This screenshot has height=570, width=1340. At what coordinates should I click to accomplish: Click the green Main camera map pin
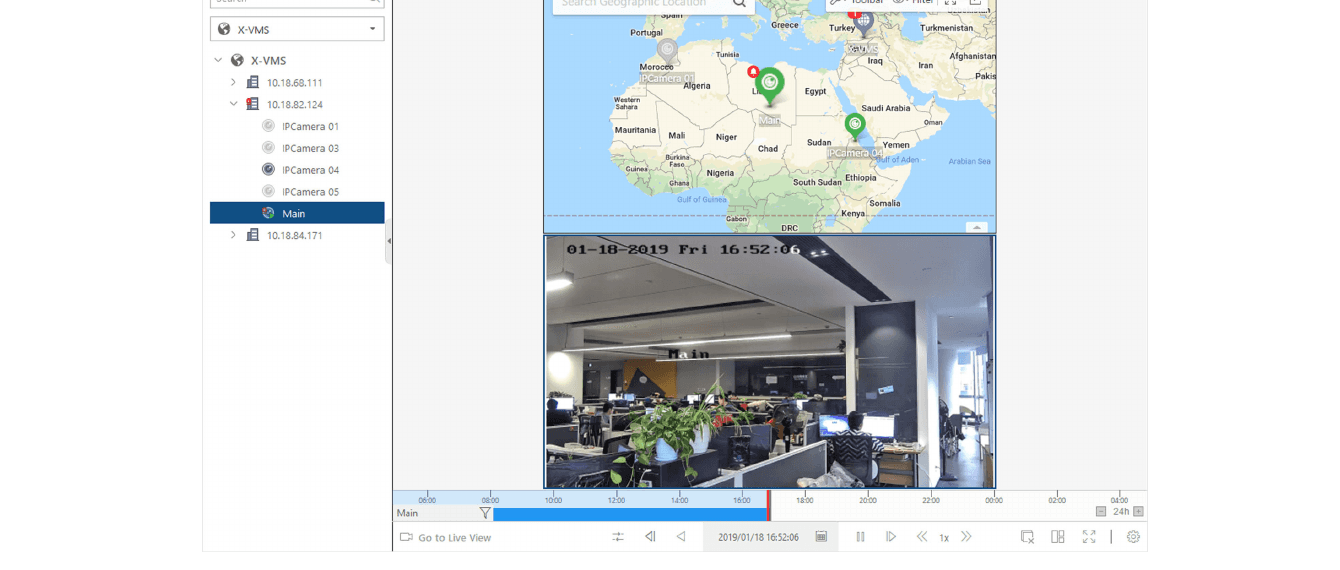tap(769, 85)
